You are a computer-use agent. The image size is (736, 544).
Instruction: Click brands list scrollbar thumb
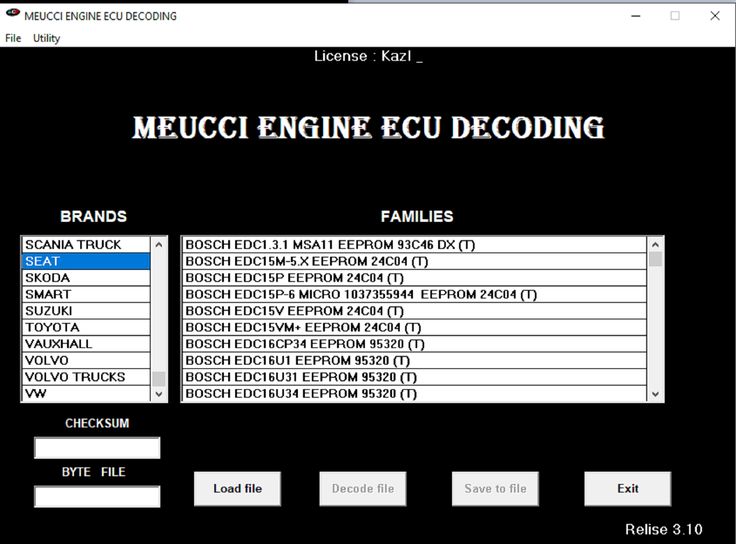coord(159,378)
